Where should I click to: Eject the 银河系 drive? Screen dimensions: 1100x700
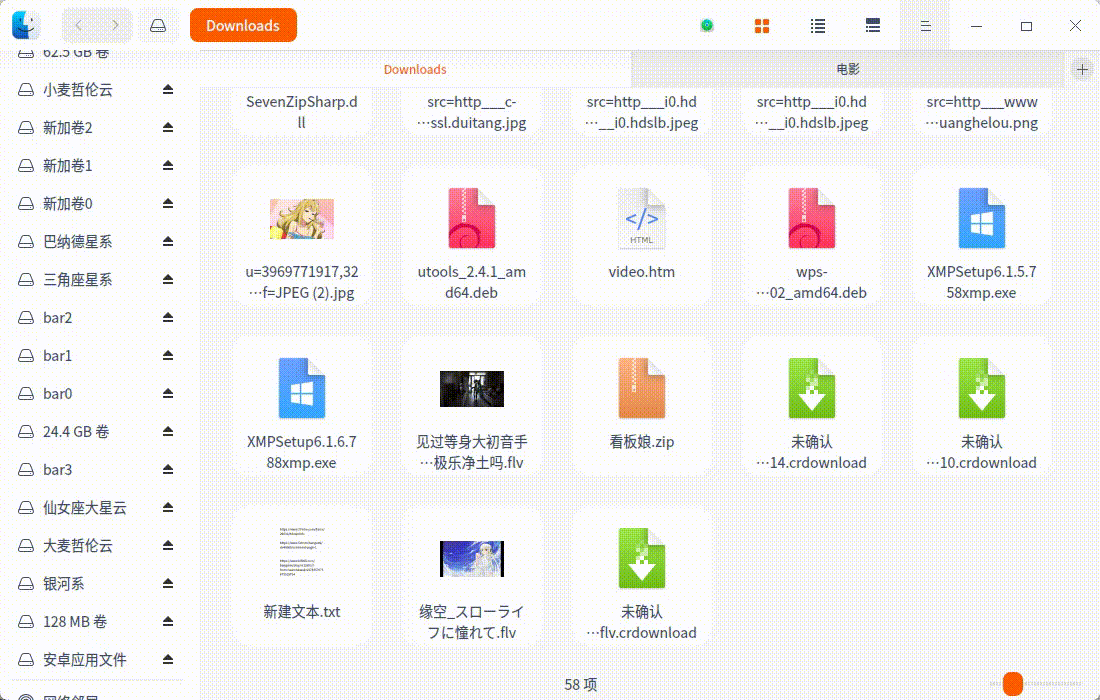[x=168, y=583]
